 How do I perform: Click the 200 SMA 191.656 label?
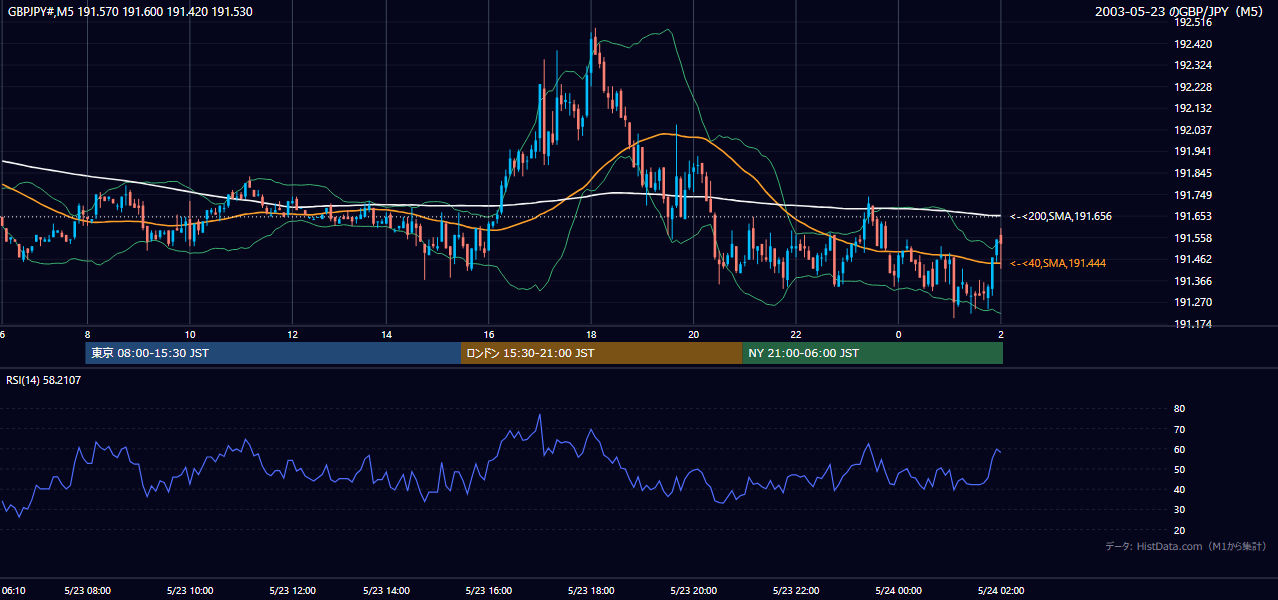tap(1061, 216)
